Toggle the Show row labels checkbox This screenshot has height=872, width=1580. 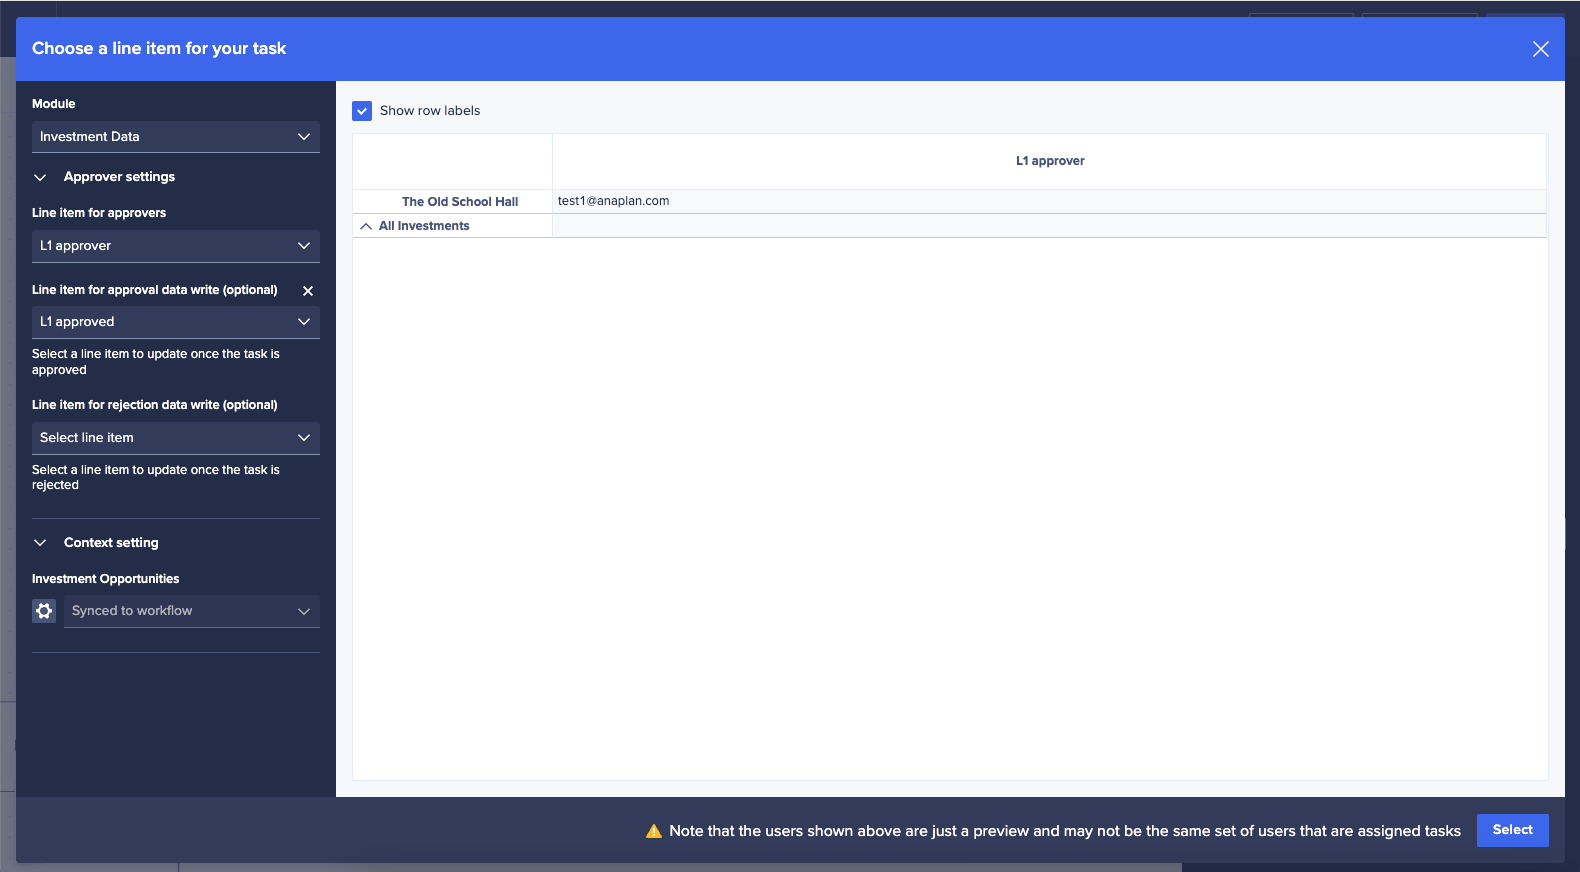(362, 111)
